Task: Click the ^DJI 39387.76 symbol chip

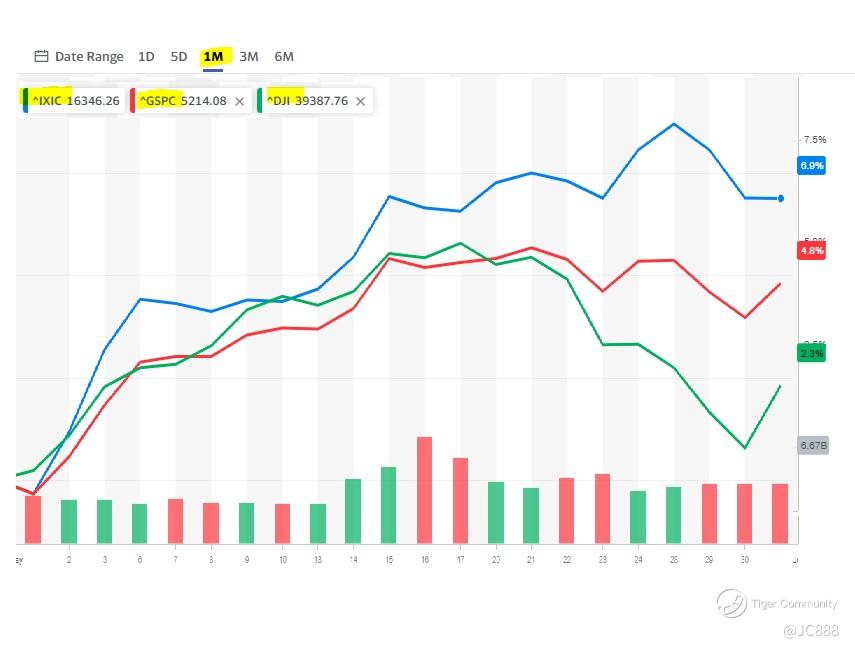Action: [x=307, y=101]
